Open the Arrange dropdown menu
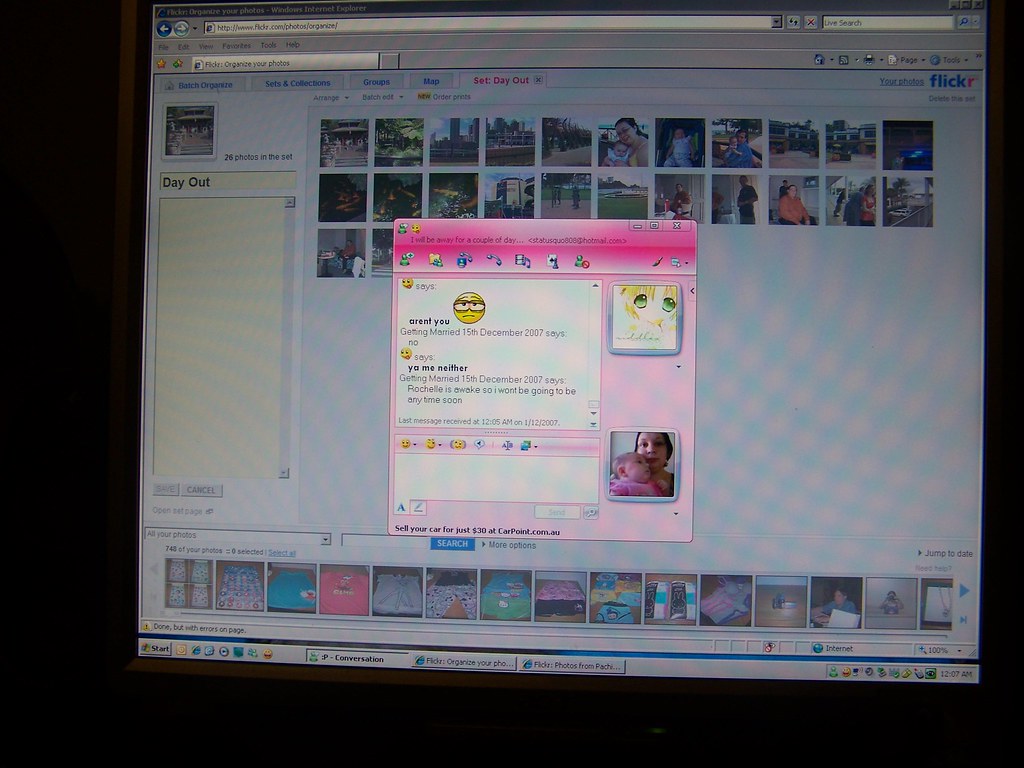This screenshot has height=768, width=1024. pyautogui.click(x=330, y=97)
